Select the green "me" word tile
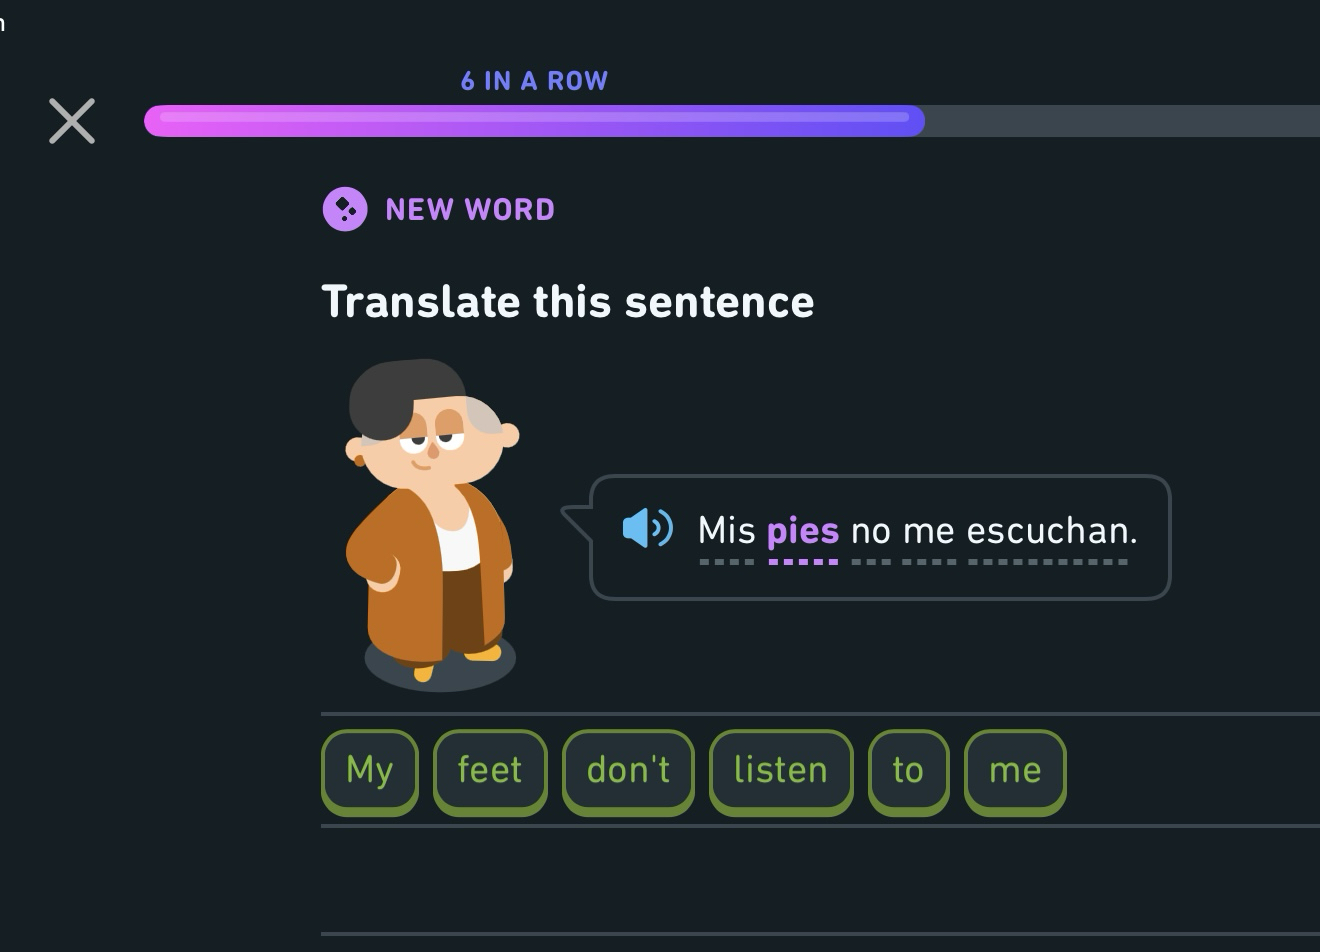The width and height of the screenshot is (1320, 952). click(x=1015, y=771)
